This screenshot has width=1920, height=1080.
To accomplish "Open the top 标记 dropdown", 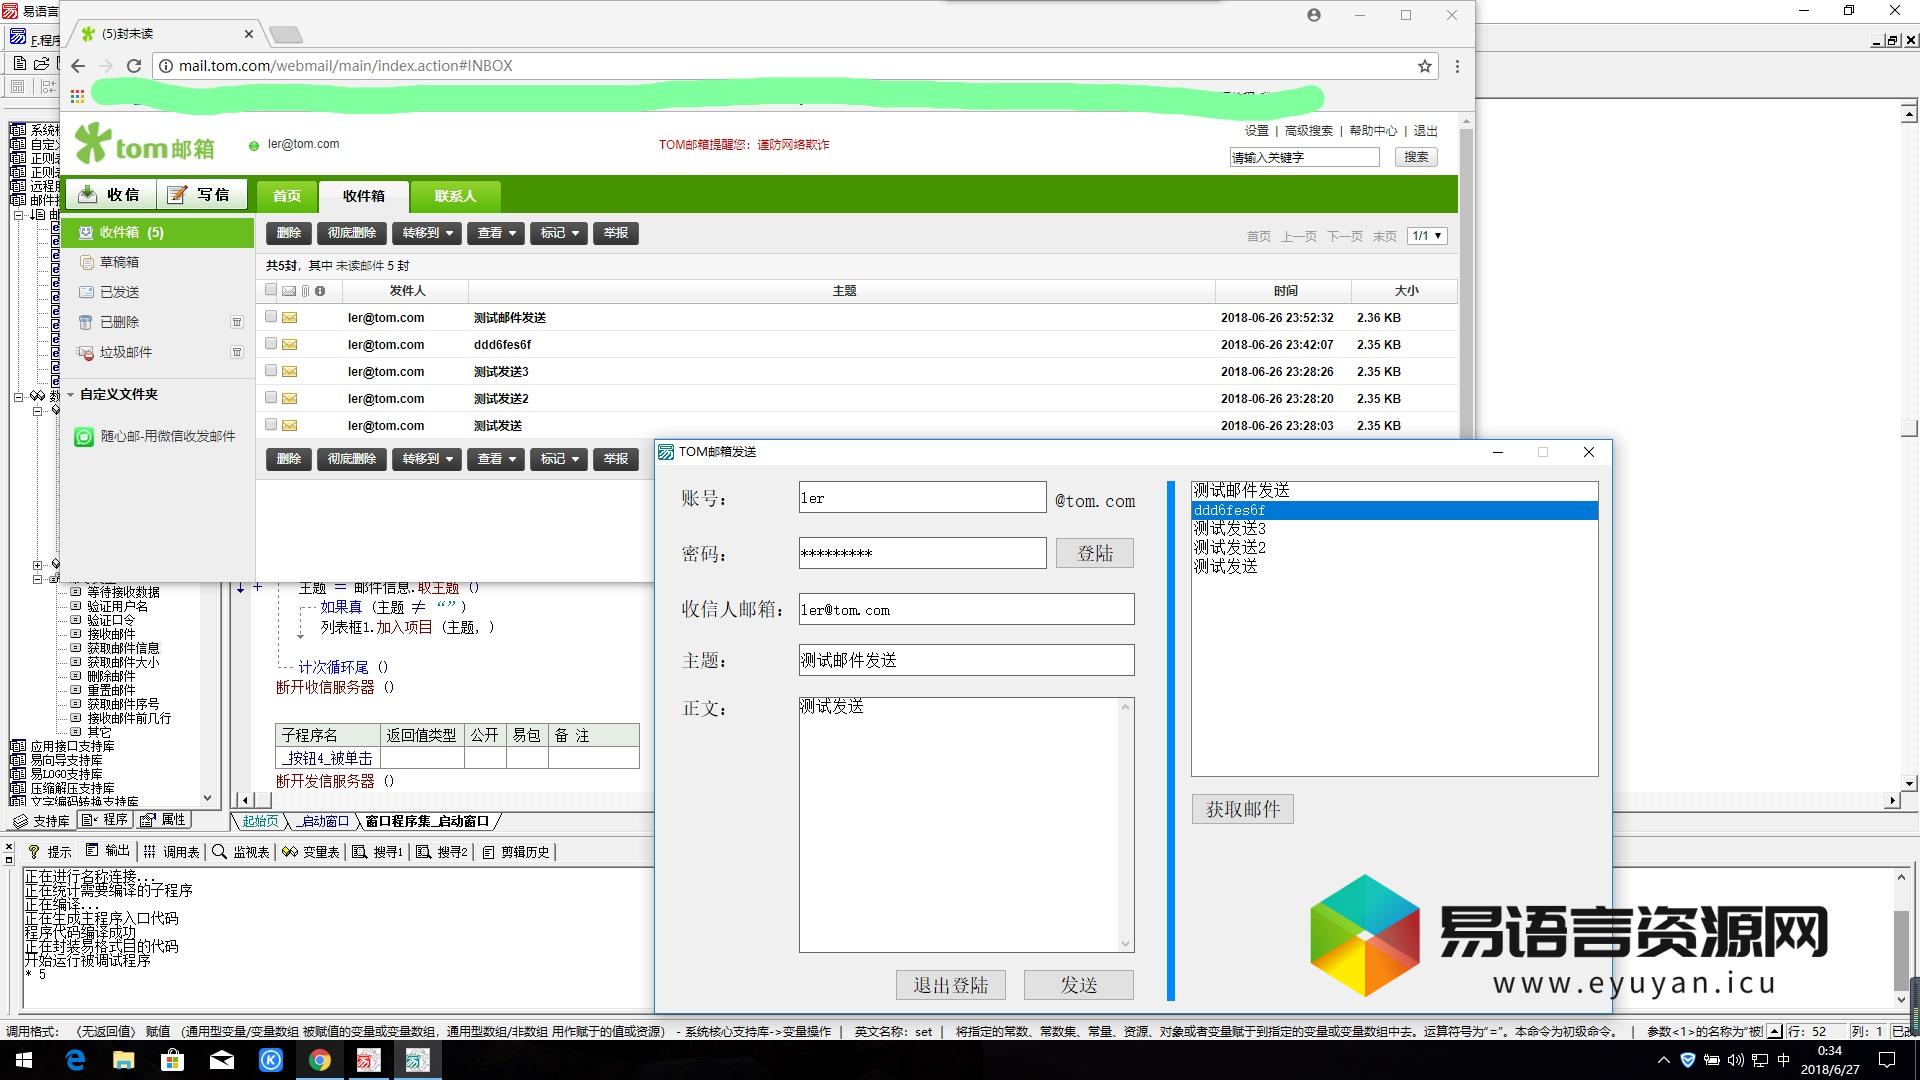I will [x=559, y=233].
